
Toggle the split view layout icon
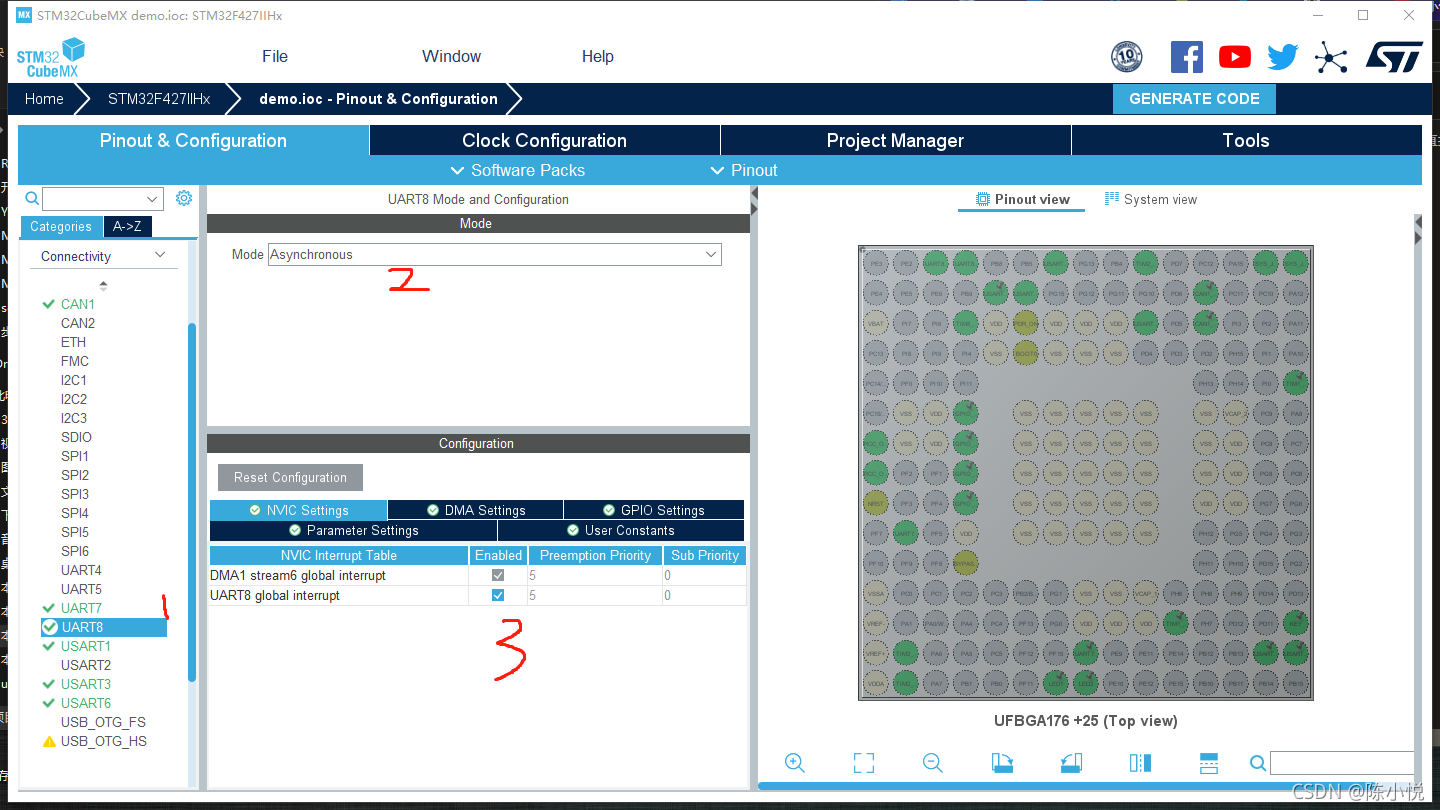(x=1208, y=763)
